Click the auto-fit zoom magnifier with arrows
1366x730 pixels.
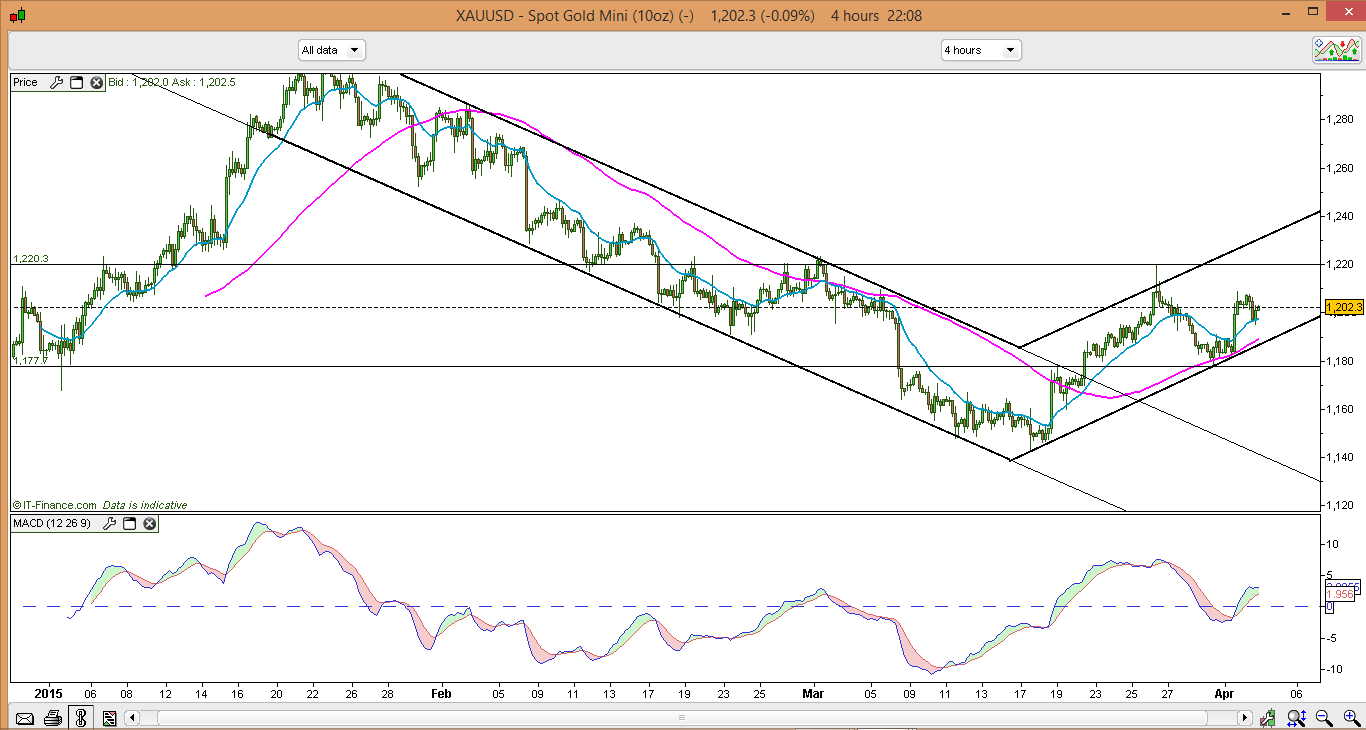coord(1297,718)
